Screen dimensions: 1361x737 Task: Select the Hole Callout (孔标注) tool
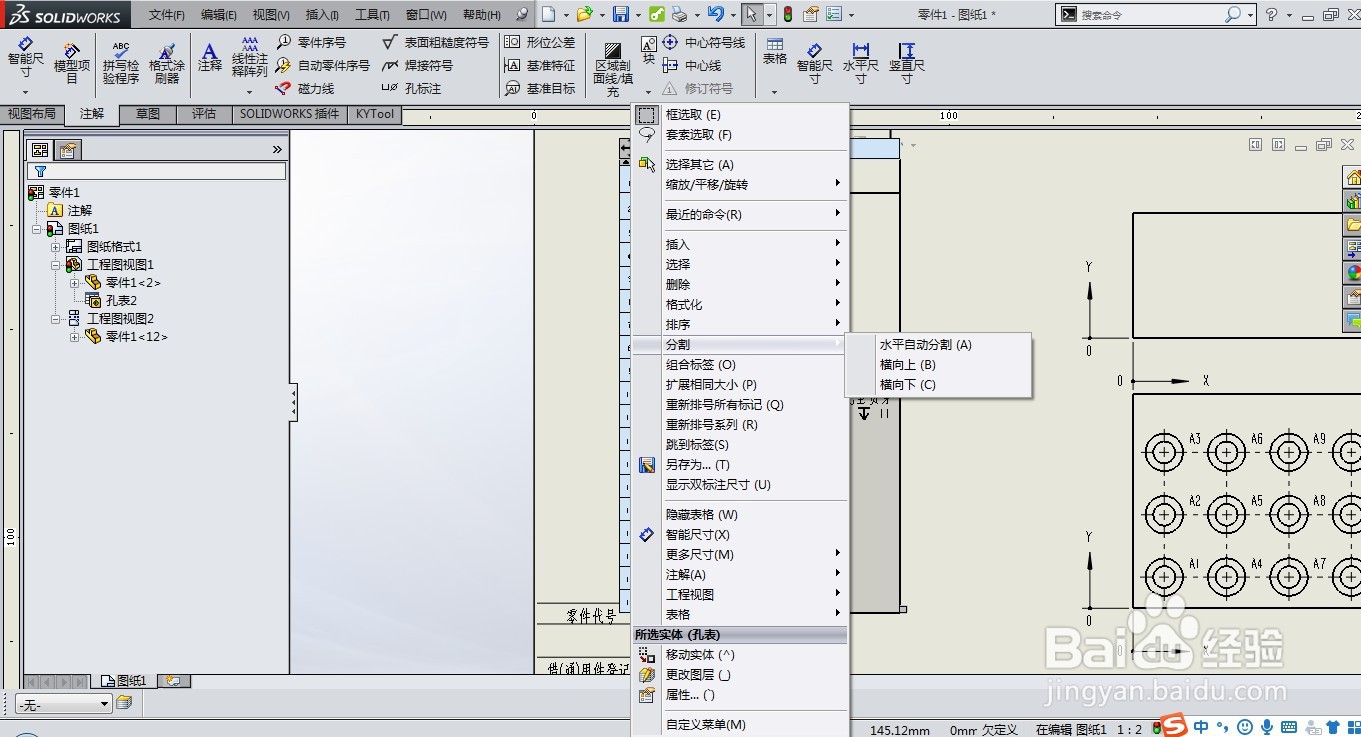click(x=411, y=88)
